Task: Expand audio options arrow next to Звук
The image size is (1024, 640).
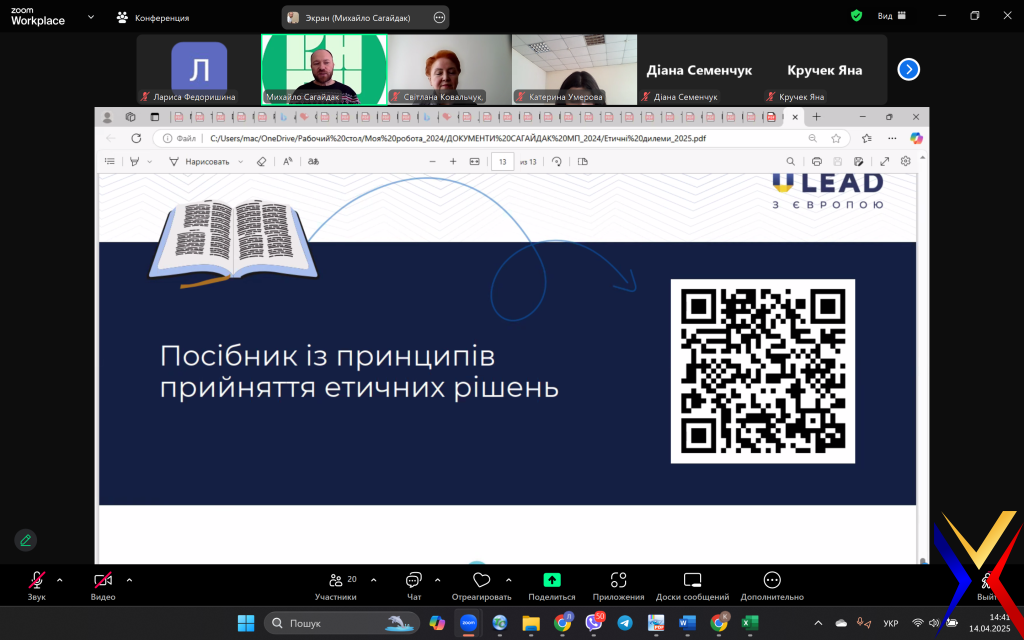Action: pyautogui.click(x=60, y=580)
